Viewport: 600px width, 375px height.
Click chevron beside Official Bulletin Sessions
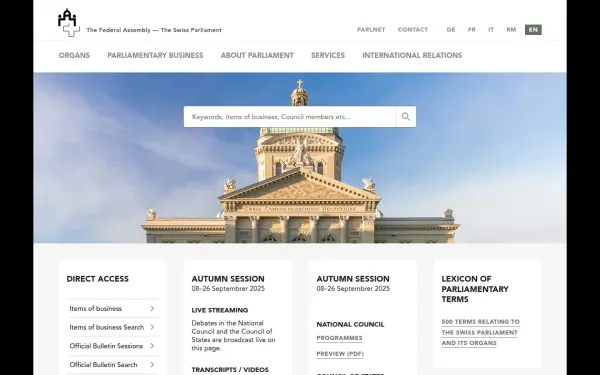click(152, 346)
